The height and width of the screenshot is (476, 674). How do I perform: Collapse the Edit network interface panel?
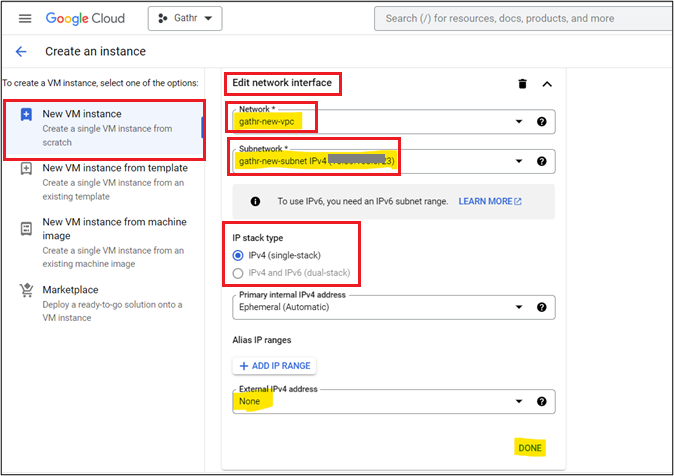547,84
